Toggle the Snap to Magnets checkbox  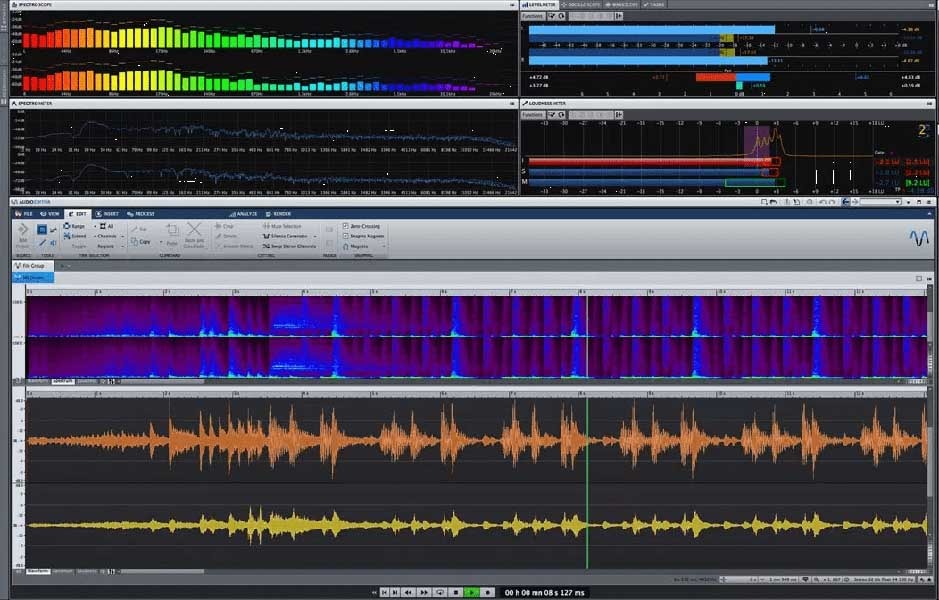click(346, 236)
